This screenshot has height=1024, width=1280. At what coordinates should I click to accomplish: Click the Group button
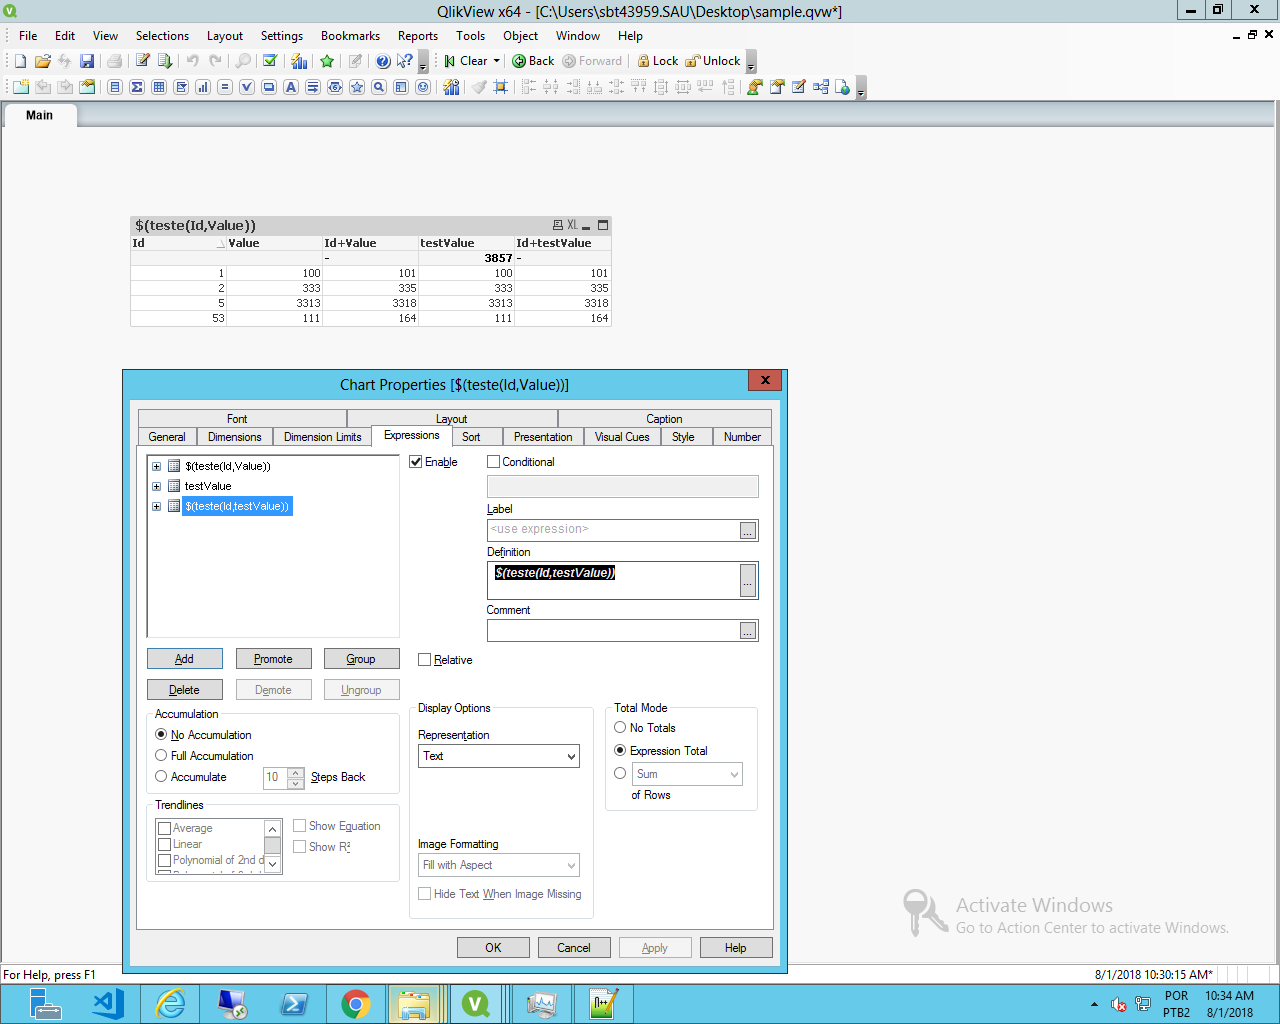(361, 659)
